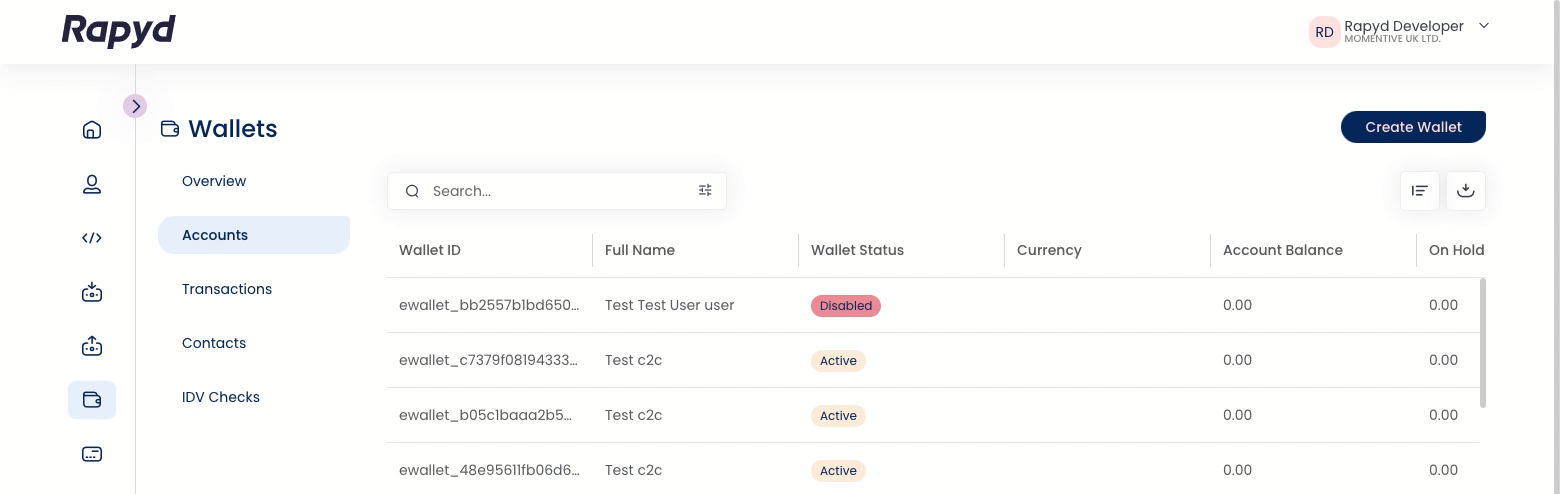This screenshot has width=1560, height=494.
Task: Sort by Wallet Status column header
Action: (857, 250)
